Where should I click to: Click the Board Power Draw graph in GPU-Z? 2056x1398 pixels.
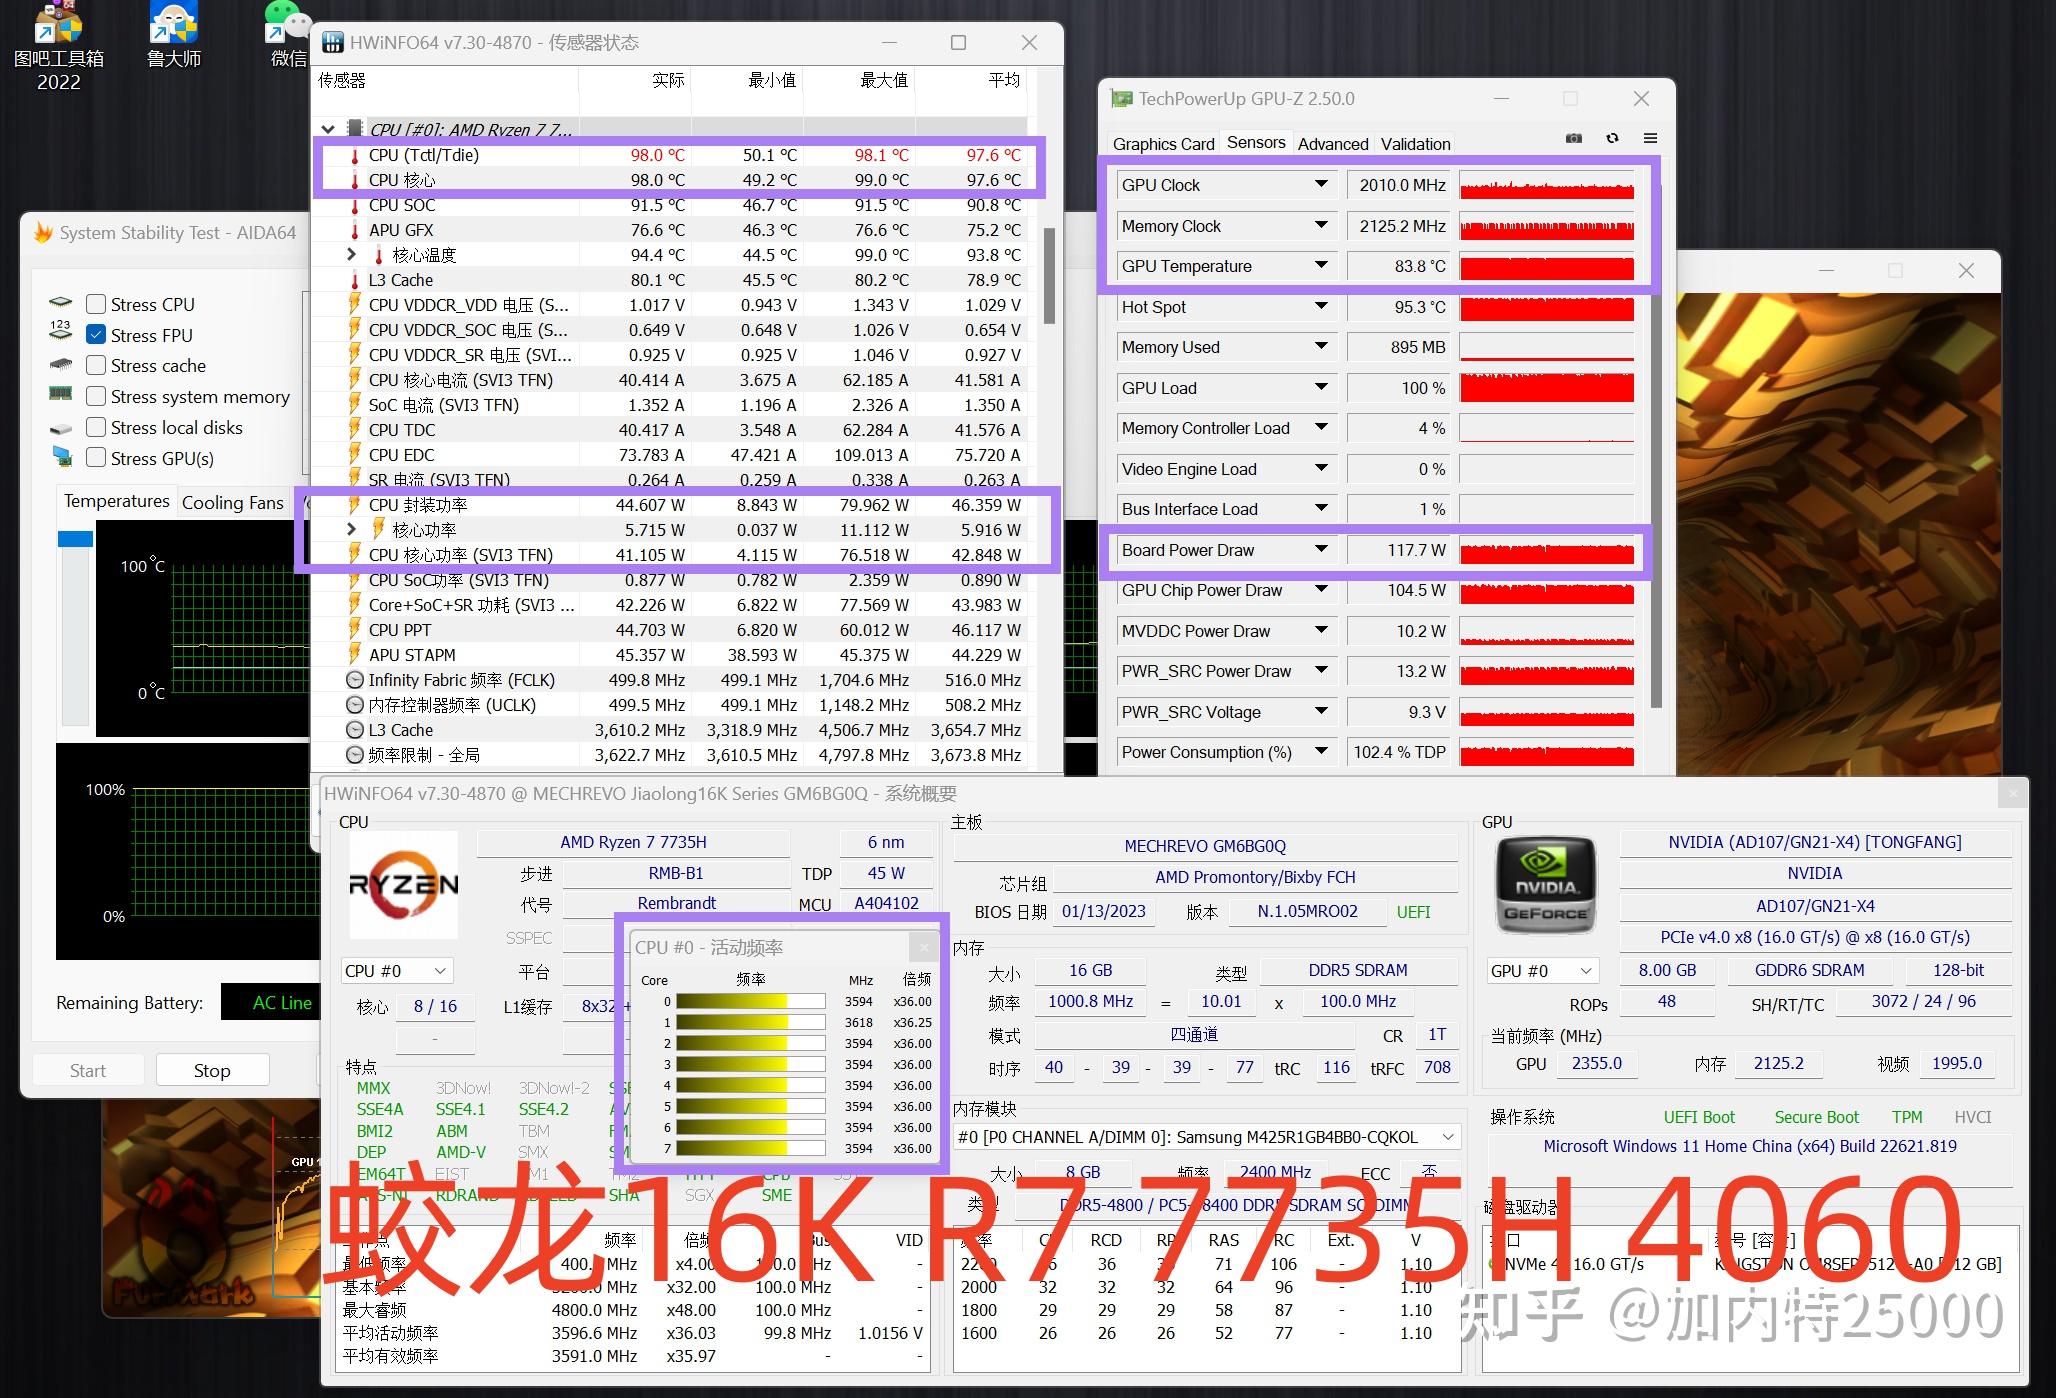[x=1546, y=551]
